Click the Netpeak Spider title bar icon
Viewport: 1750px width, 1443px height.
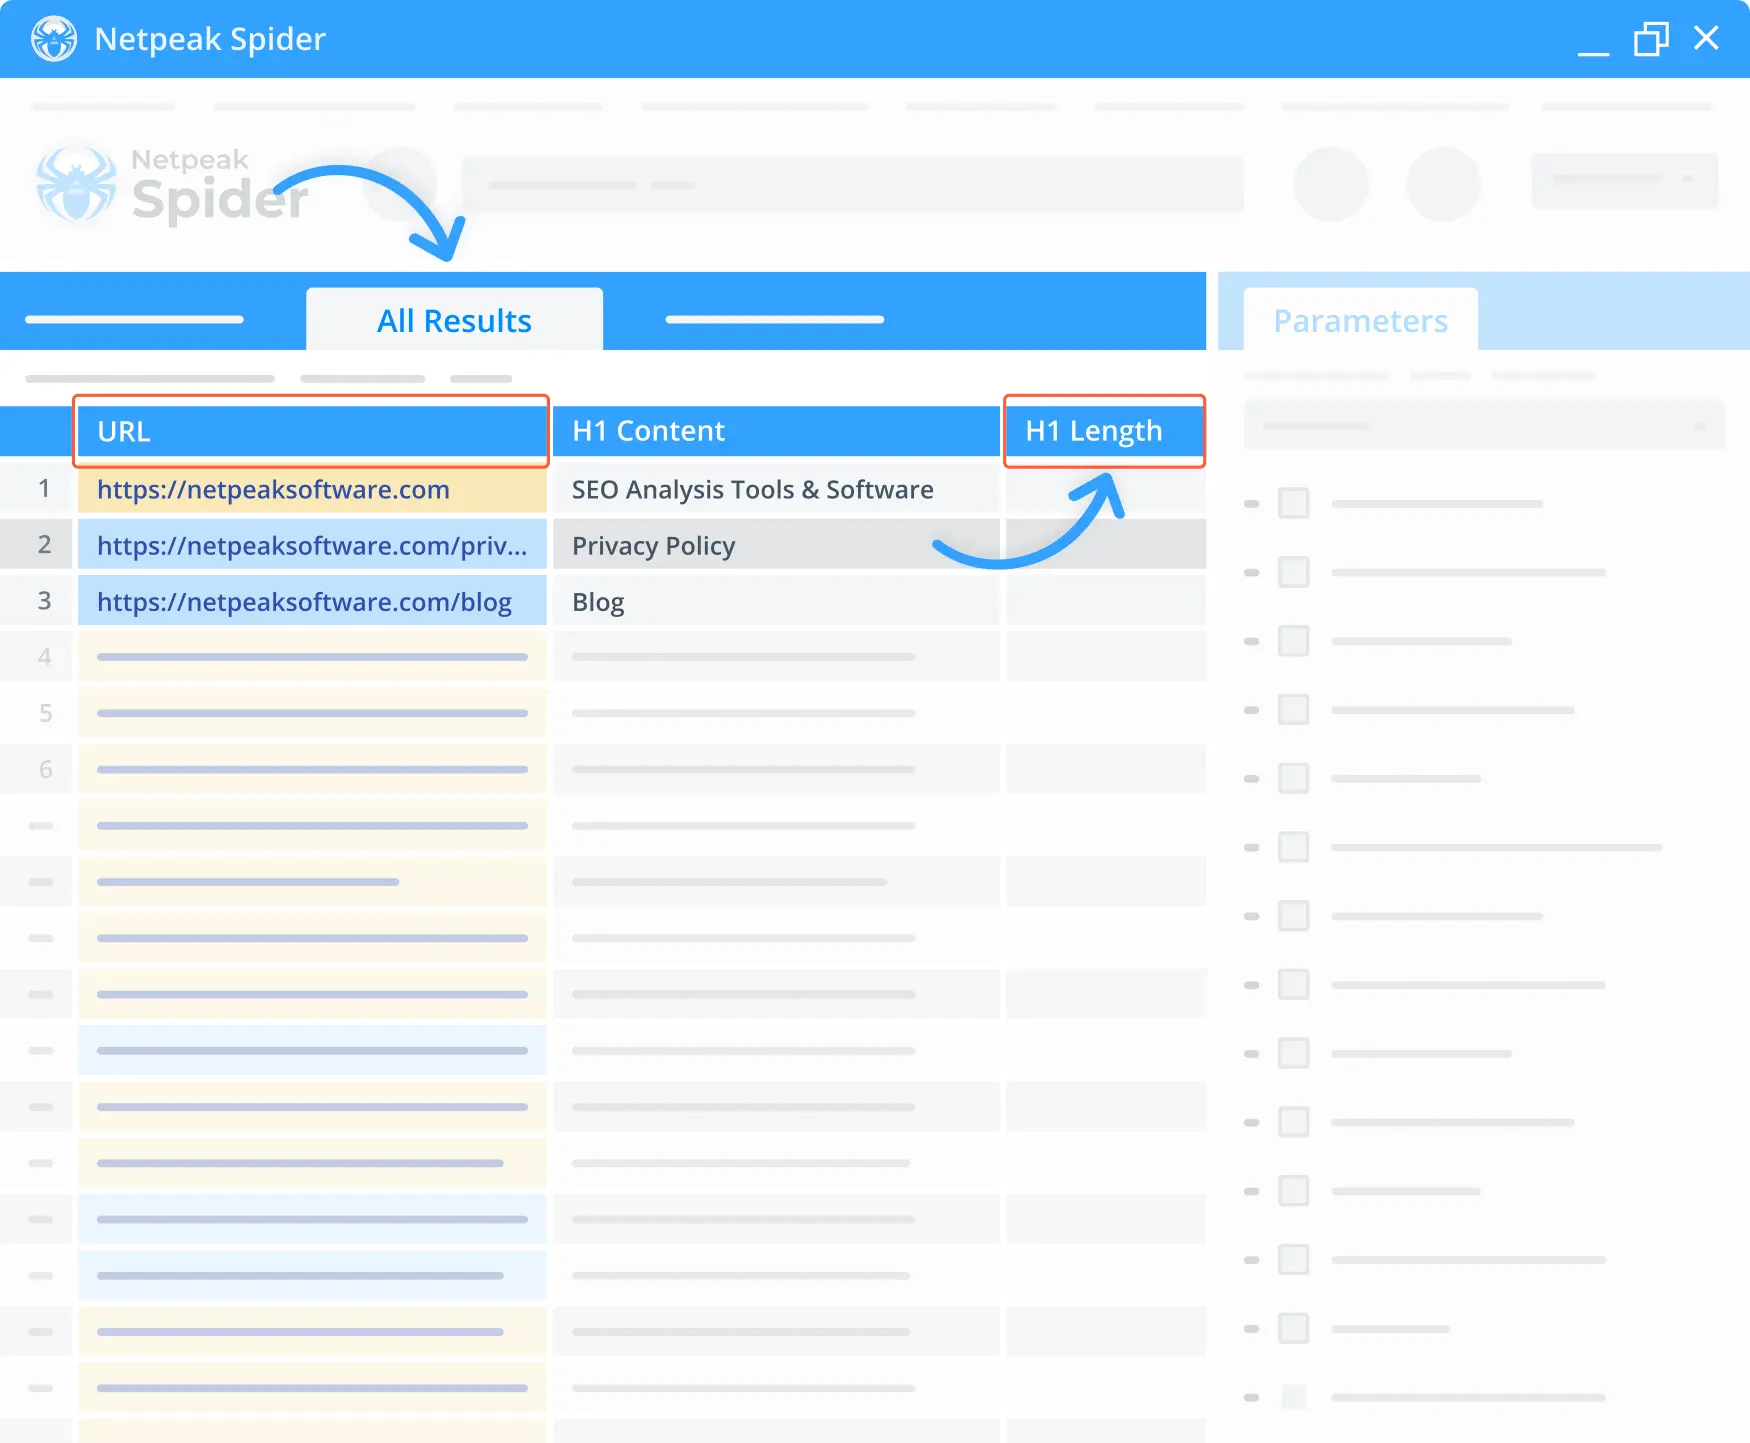coord(53,39)
